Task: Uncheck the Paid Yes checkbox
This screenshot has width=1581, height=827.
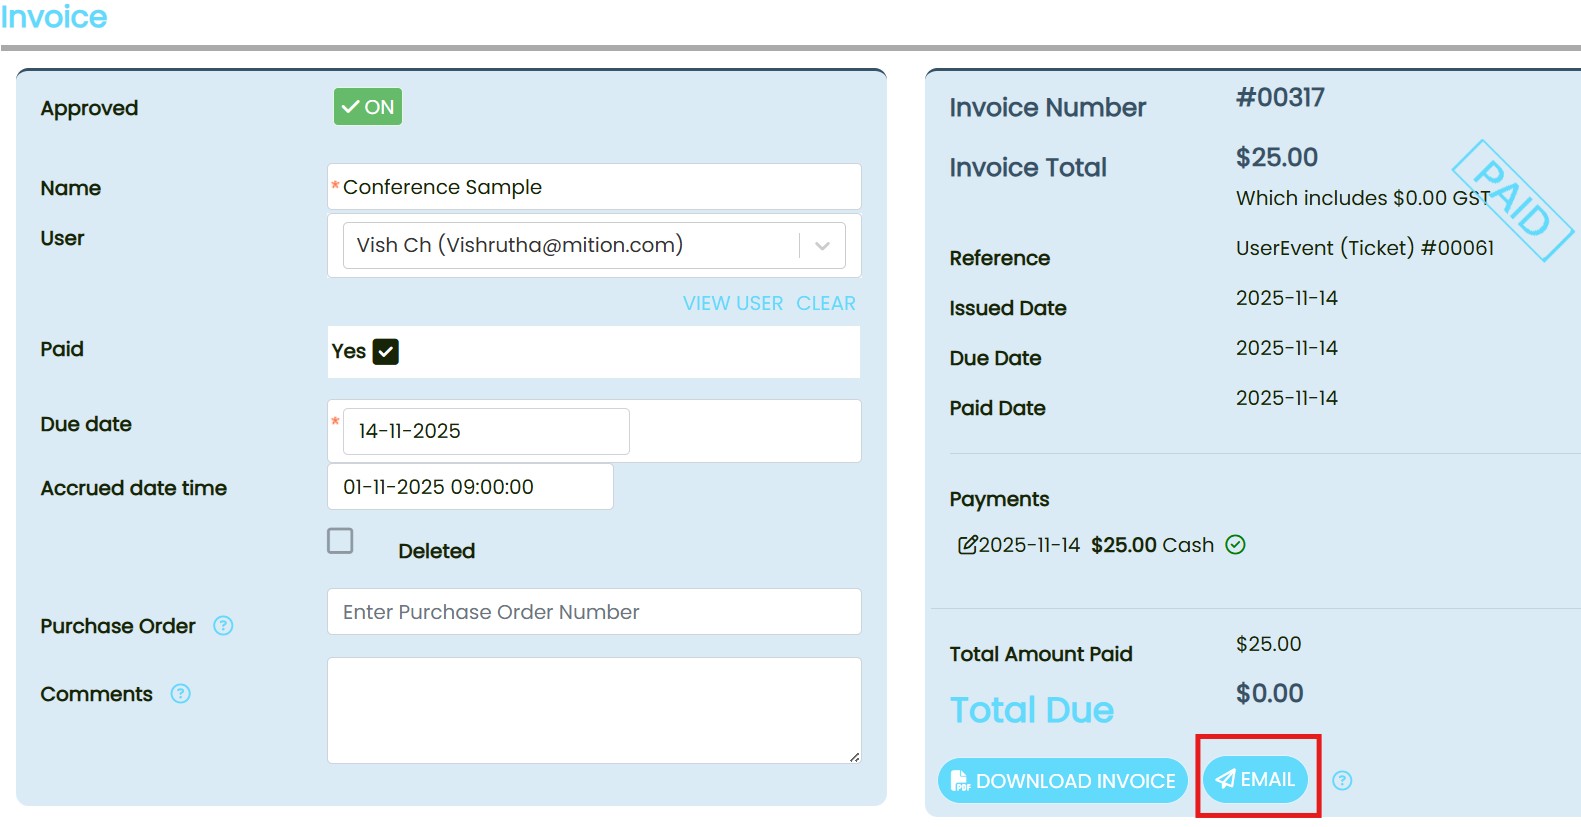Action: pyautogui.click(x=385, y=352)
